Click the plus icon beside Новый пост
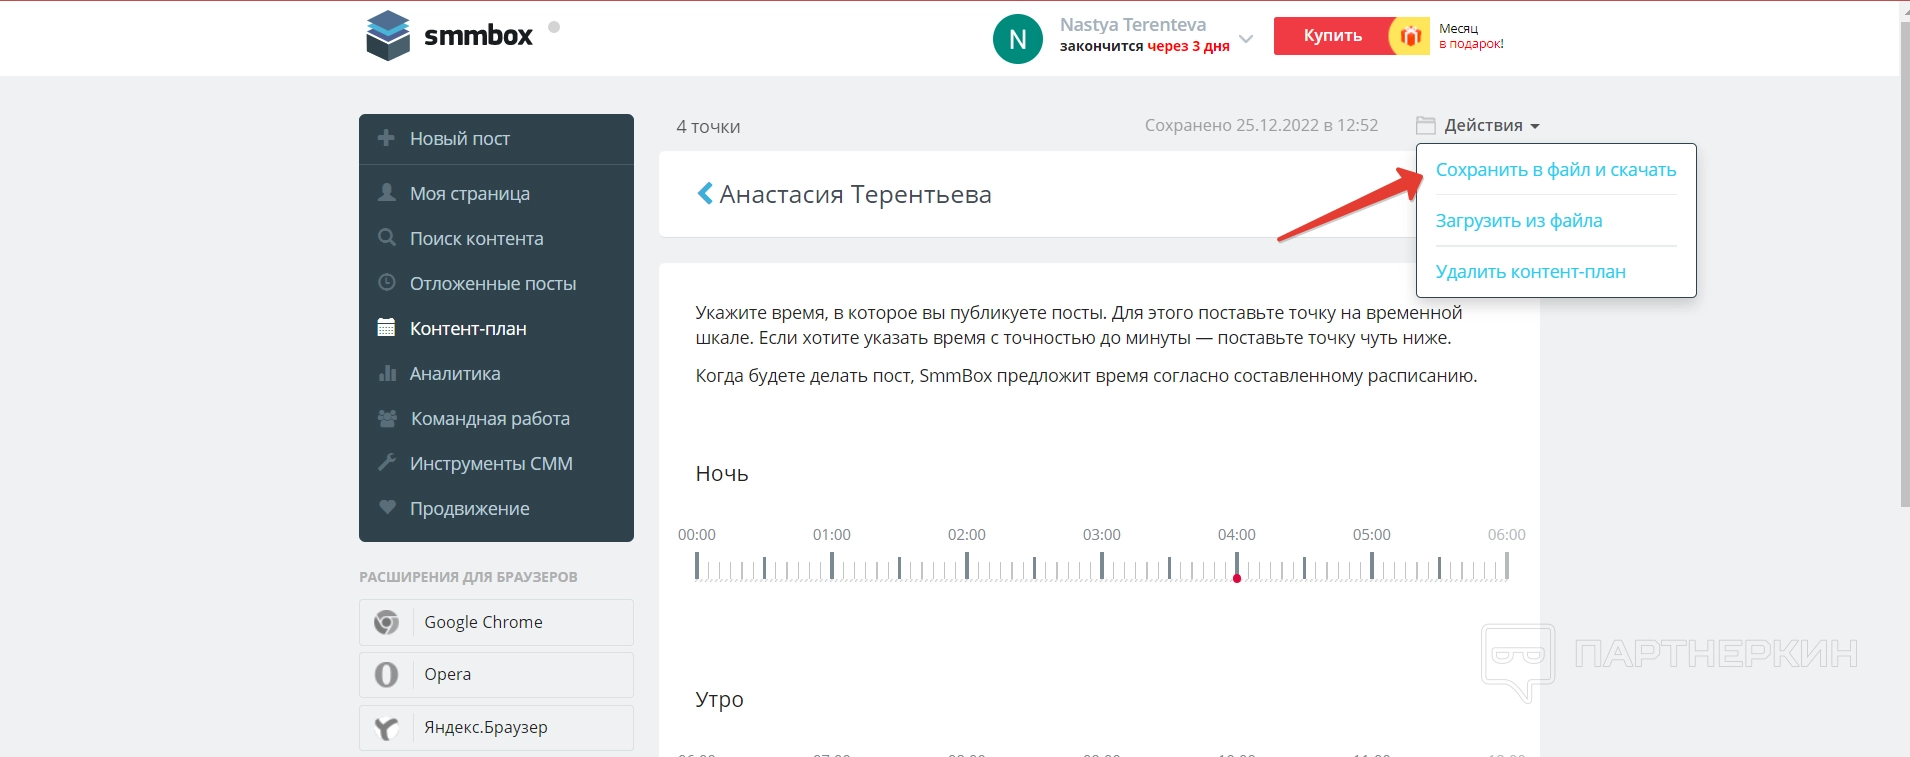This screenshot has height=757, width=1910. click(386, 138)
